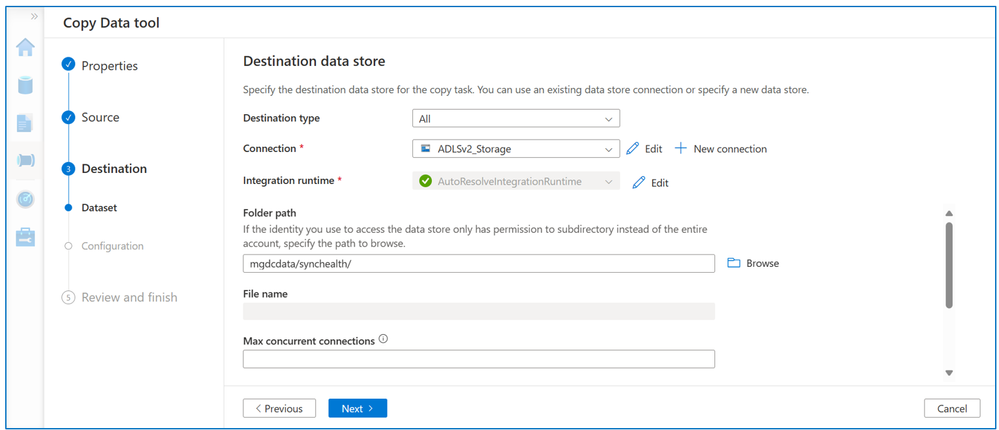Open the Home icon in sidebar

pos(25,47)
